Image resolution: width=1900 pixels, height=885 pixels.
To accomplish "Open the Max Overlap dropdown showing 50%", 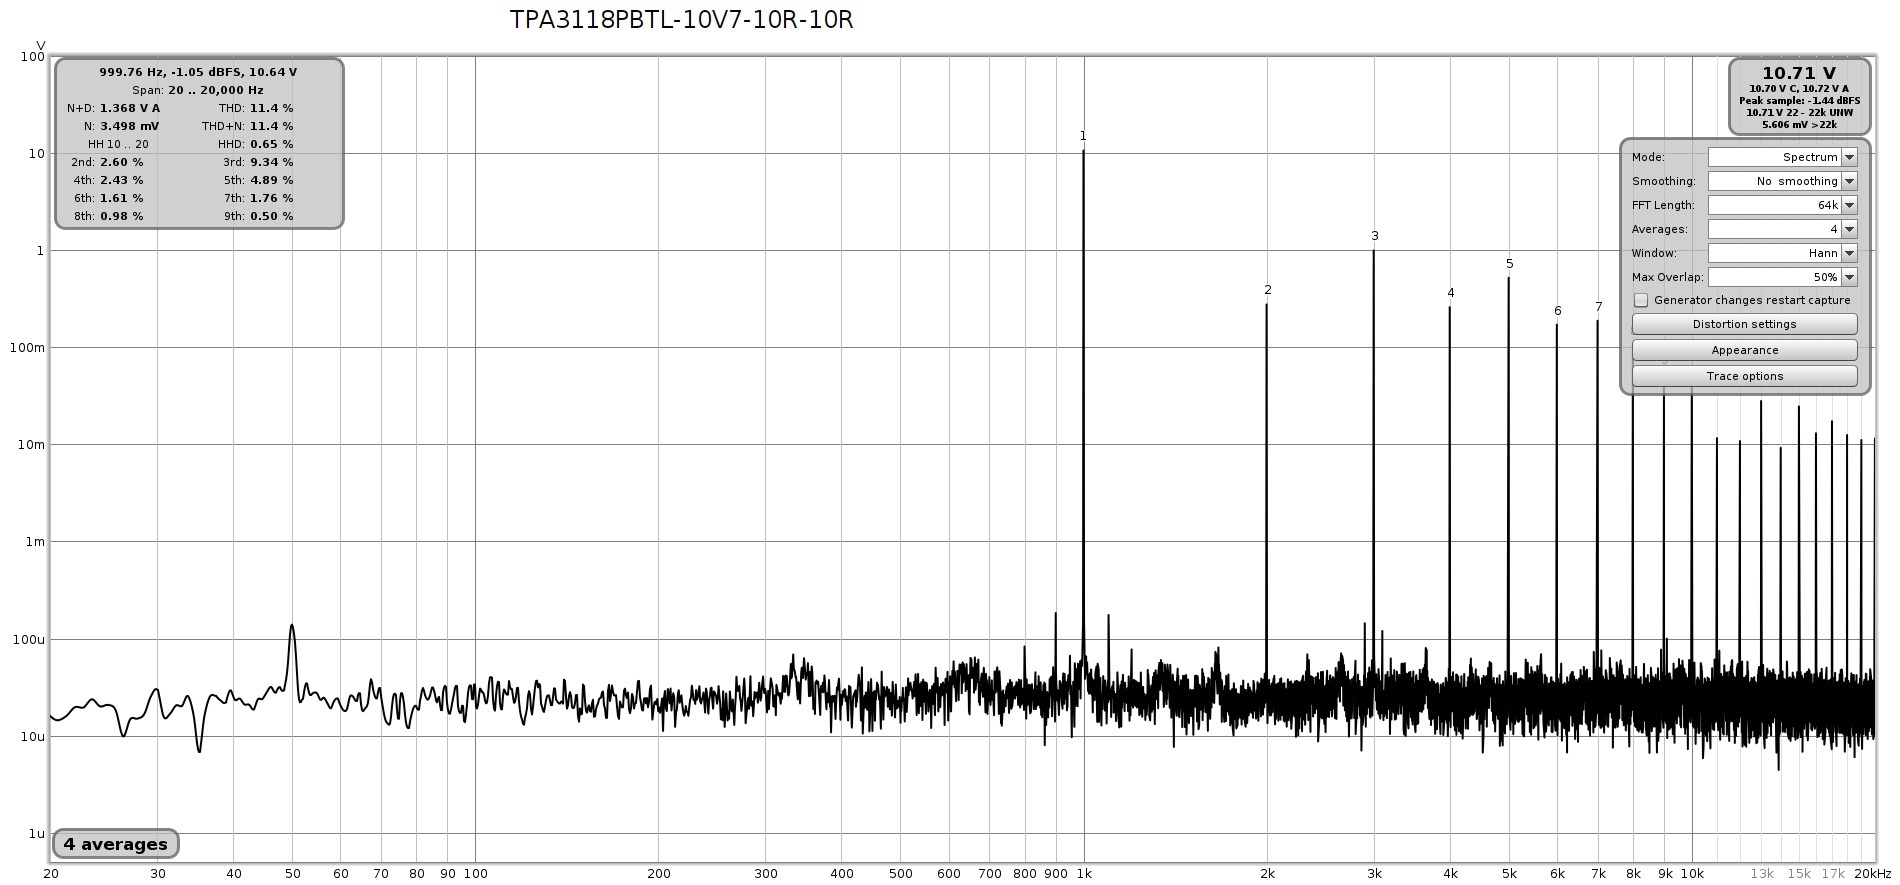I will 1782,277.
